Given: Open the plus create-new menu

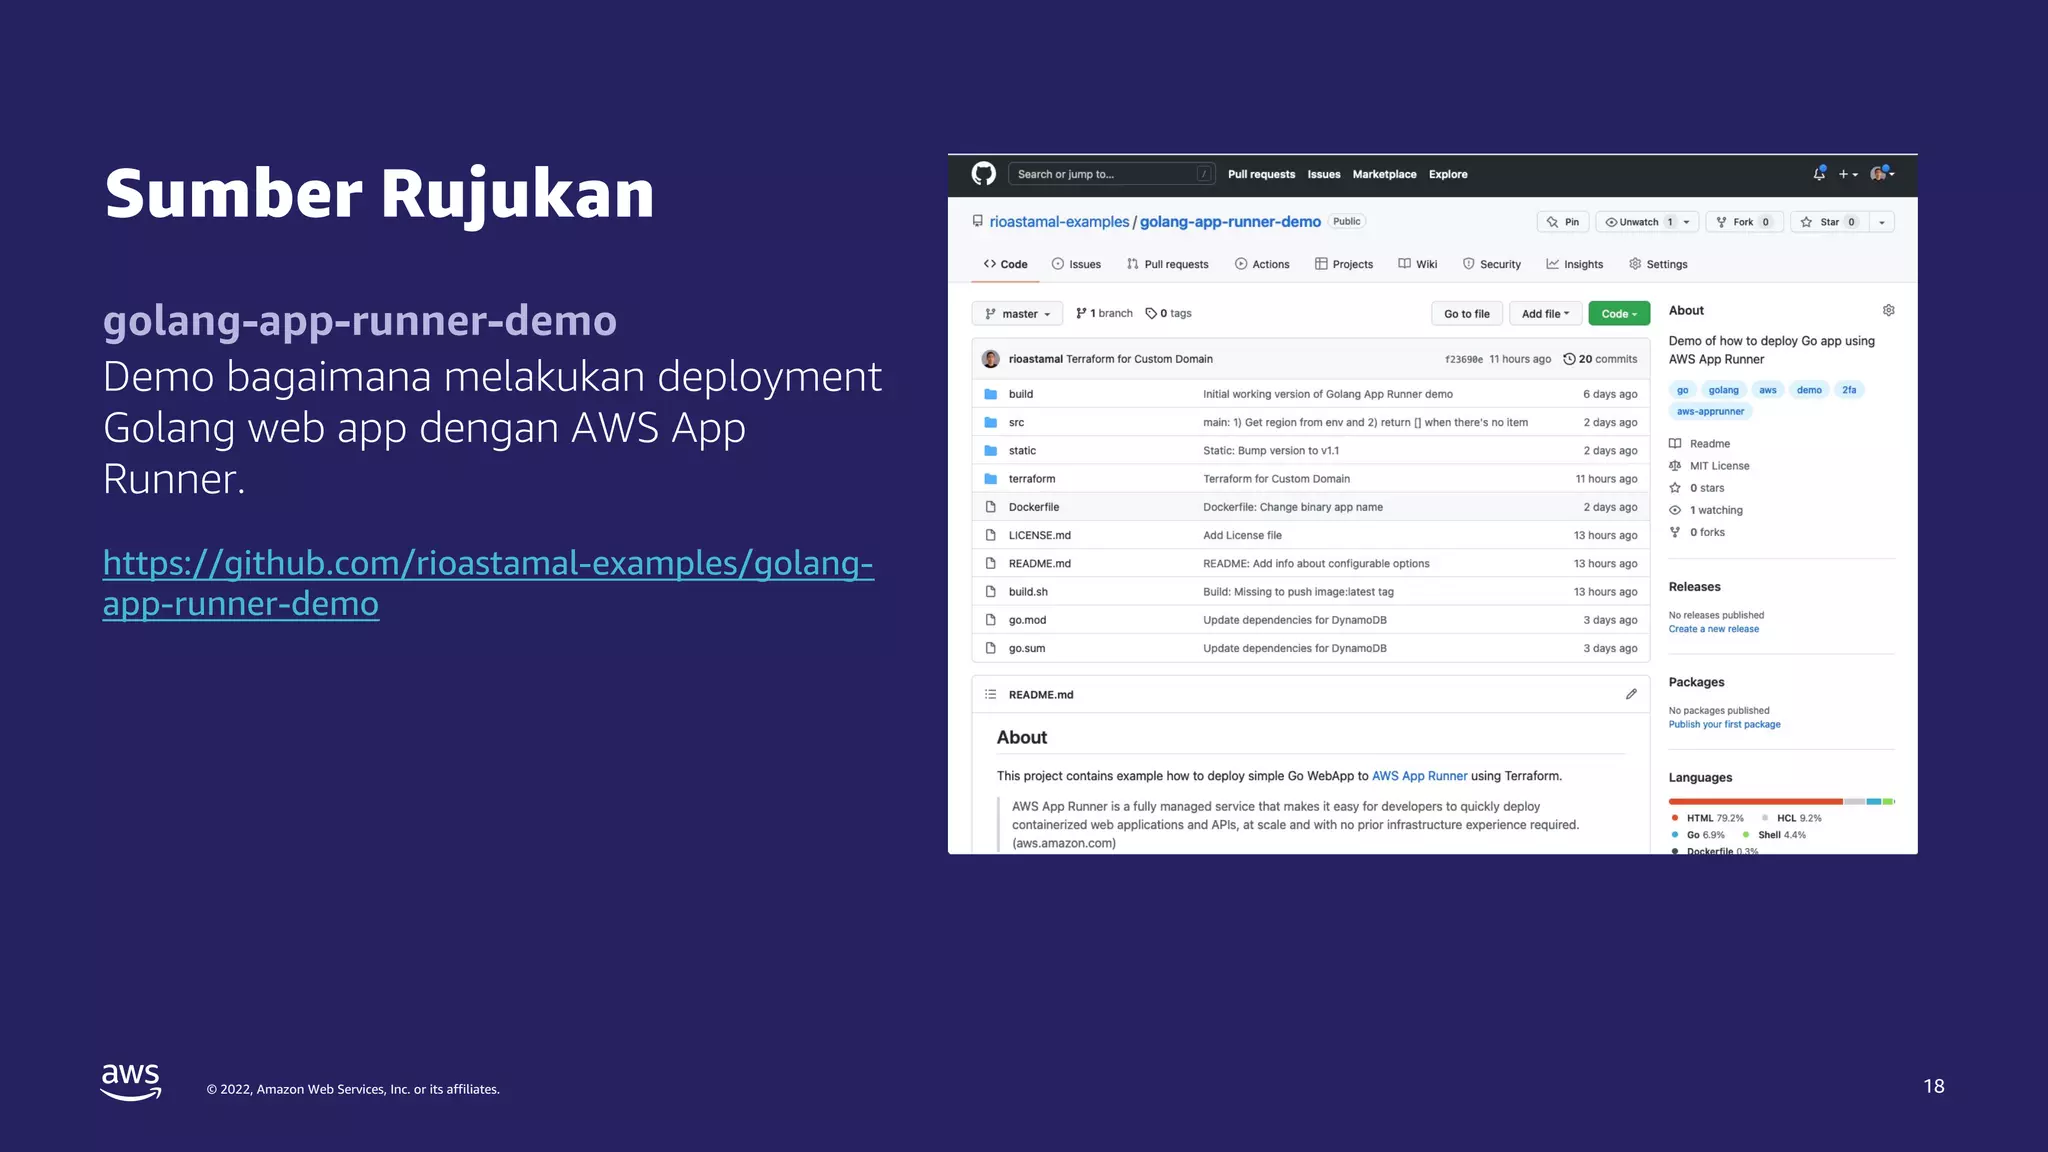Looking at the screenshot, I should click(x=1848, y=174).
